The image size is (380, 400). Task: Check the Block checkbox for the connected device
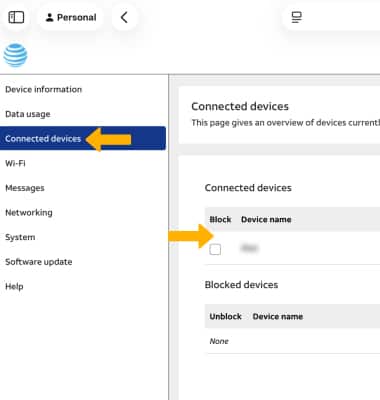(x=215, y=249)
